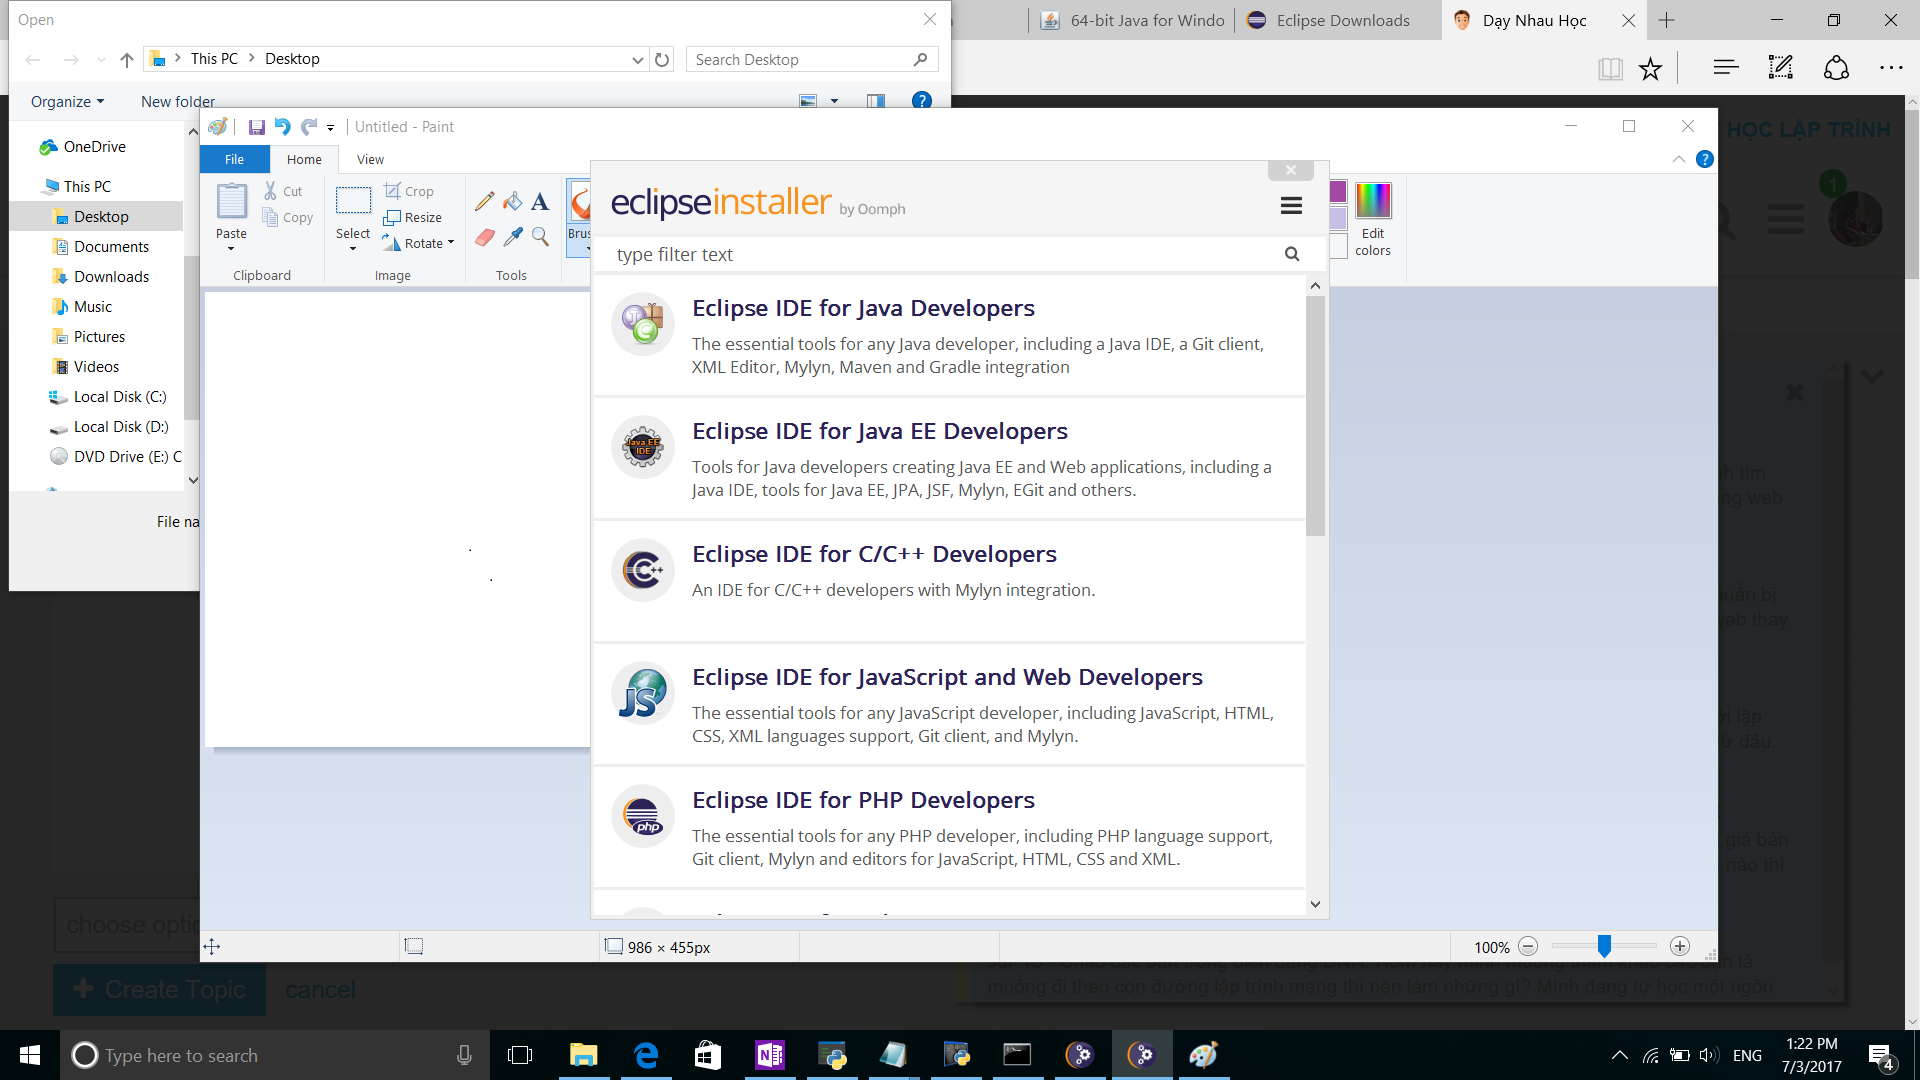Collapse the Paint ribbon chevron
1920x1080 pixels.
click(1679, 159)
